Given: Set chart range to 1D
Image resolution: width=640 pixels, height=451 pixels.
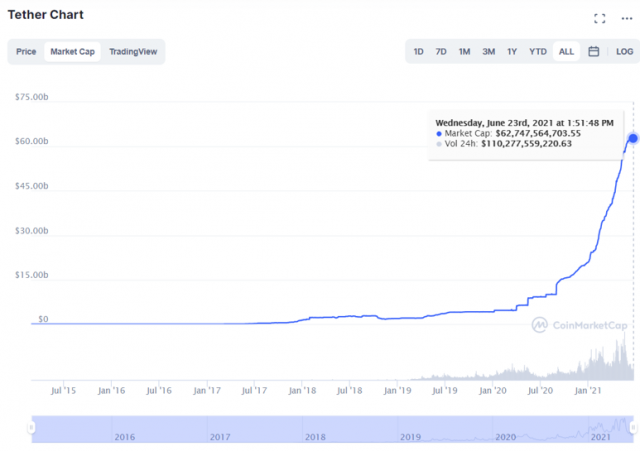Looking at the screenshot, I should pos(418,52).
